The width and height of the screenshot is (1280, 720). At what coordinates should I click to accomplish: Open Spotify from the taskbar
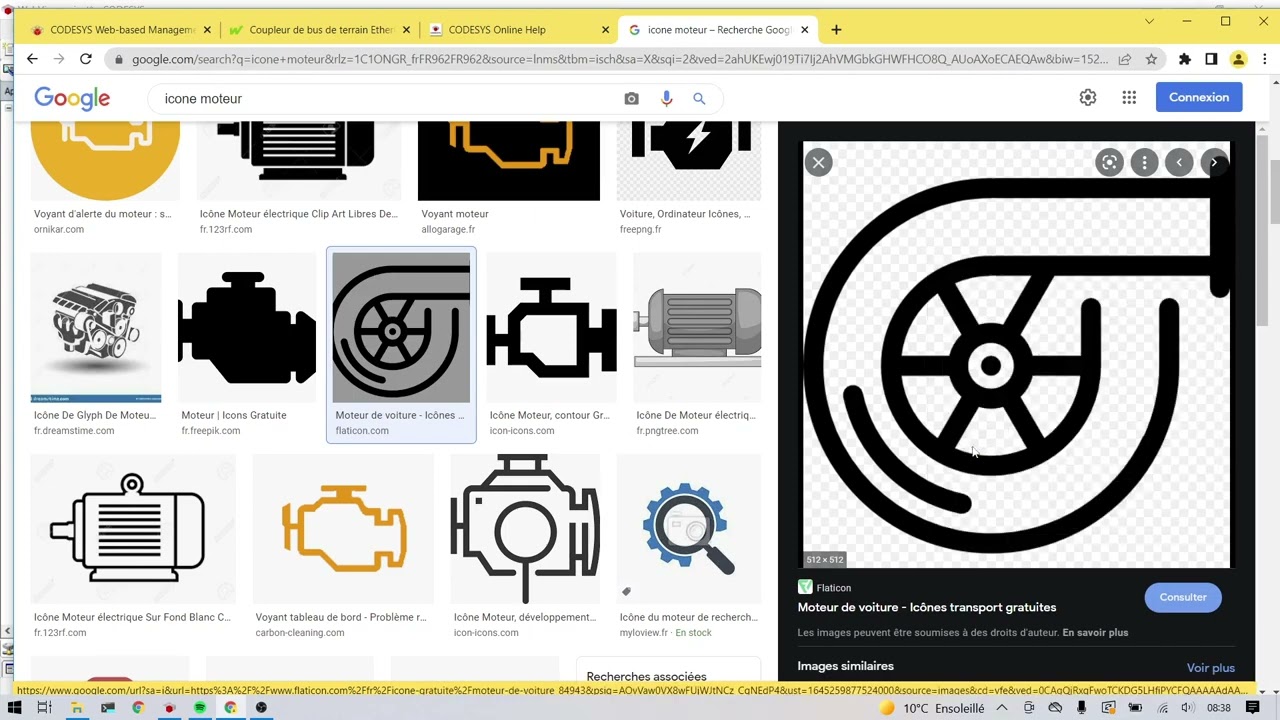[x=200, y=708]
